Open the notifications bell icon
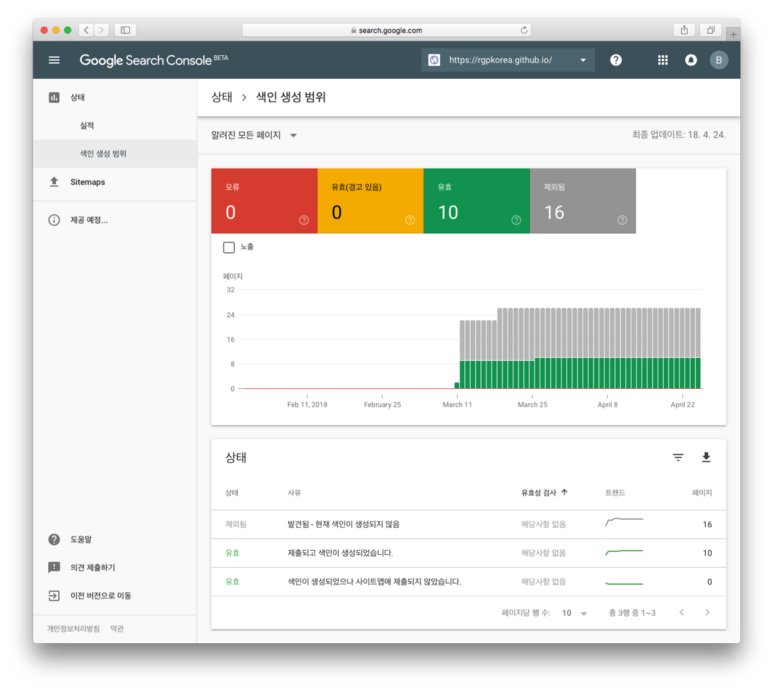The image size is (773, 690). click(691, 60)
